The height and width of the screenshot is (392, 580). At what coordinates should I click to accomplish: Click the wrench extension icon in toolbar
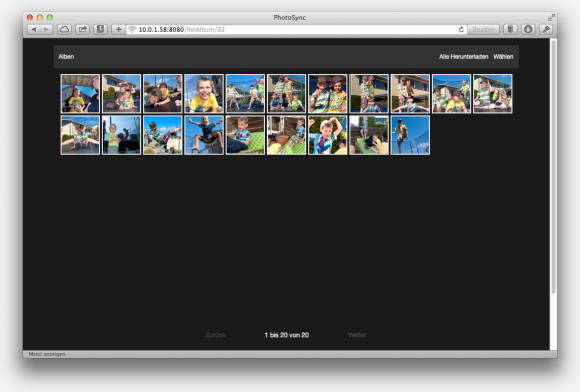tap(546, 29)
